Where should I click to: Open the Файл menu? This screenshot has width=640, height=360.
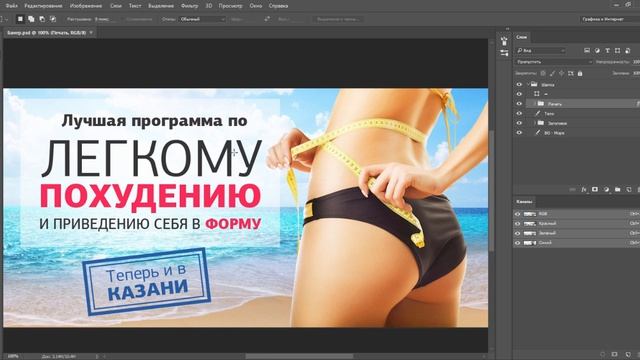(x=12, y=6)
